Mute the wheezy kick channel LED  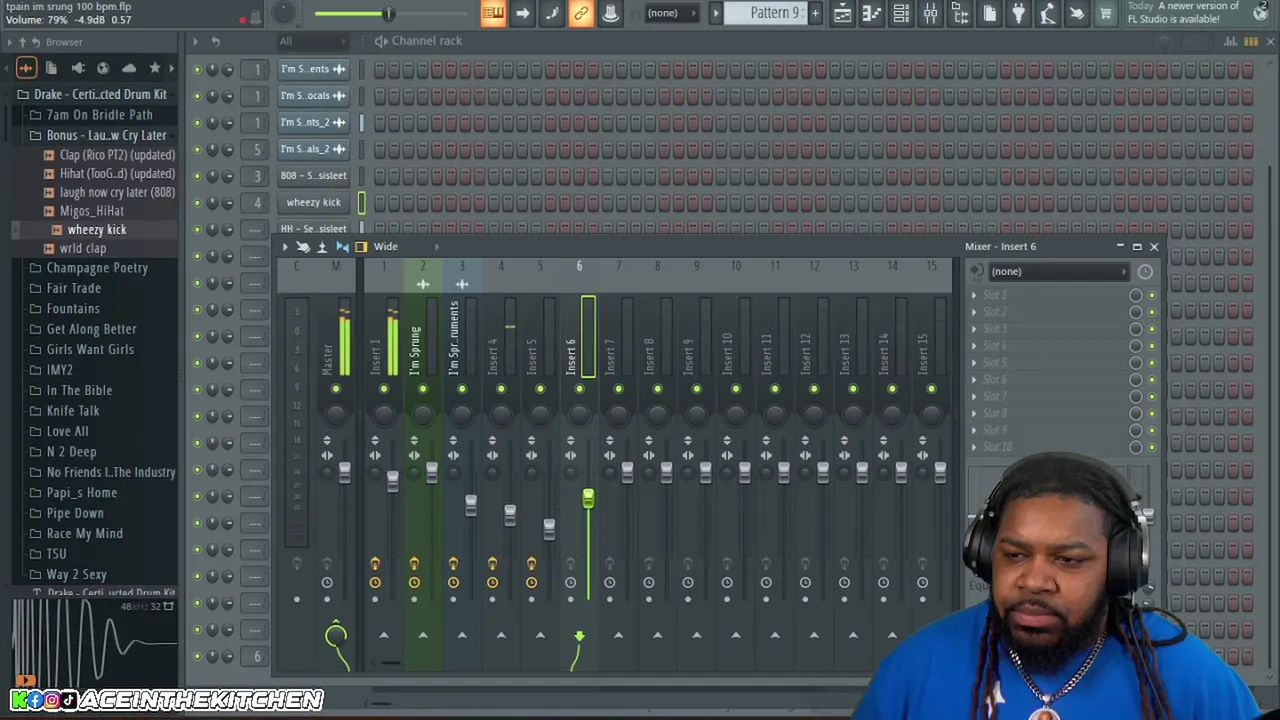(197, 202)
